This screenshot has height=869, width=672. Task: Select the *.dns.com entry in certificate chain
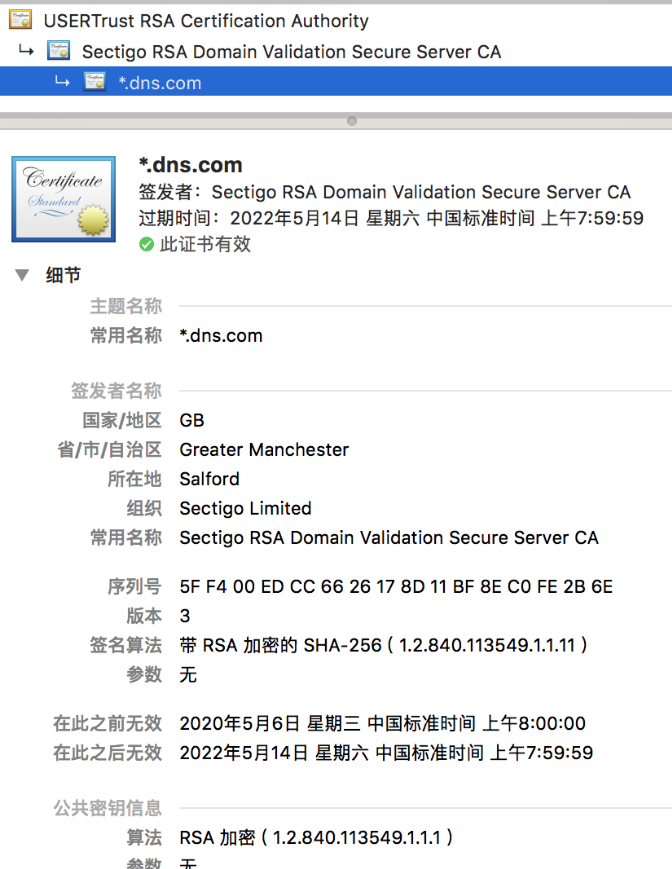pyautogui.click(x=160, y=83)
